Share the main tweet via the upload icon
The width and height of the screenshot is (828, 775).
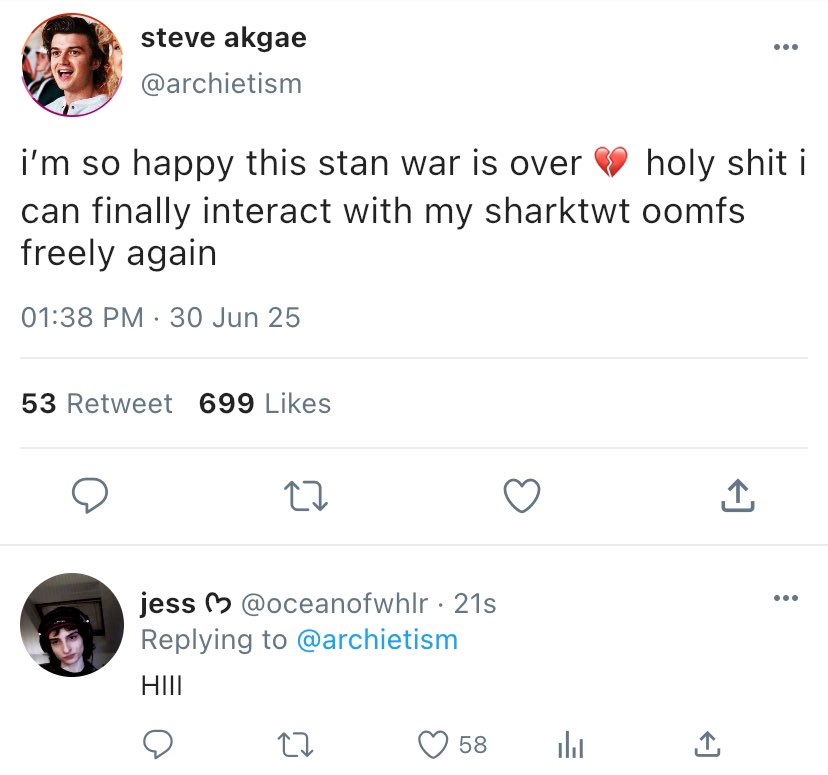(x=736, y=495)
